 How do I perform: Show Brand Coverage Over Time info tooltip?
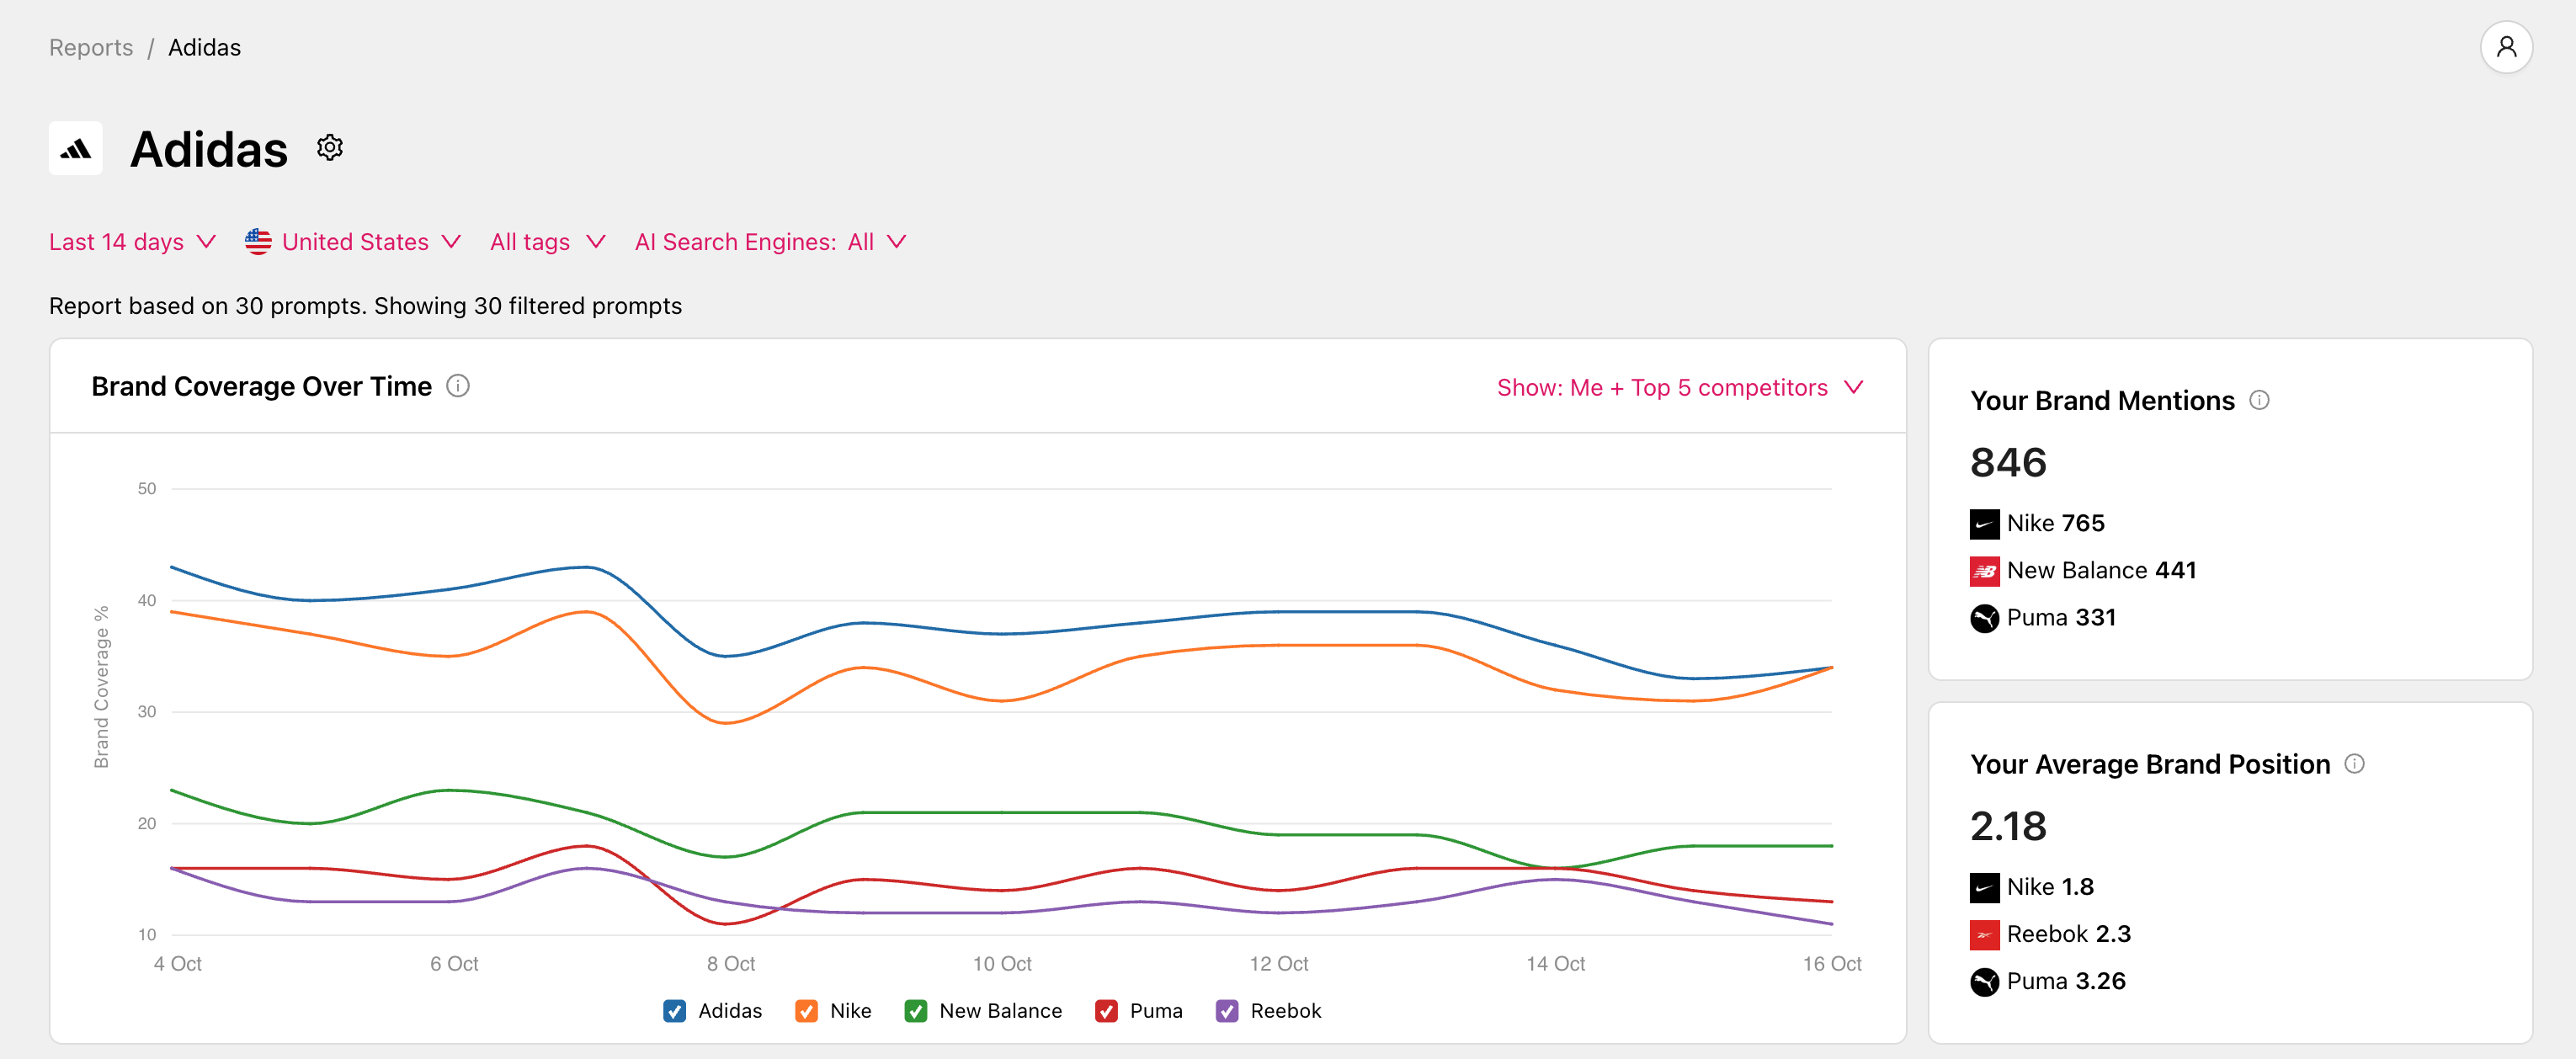[458, 386]
